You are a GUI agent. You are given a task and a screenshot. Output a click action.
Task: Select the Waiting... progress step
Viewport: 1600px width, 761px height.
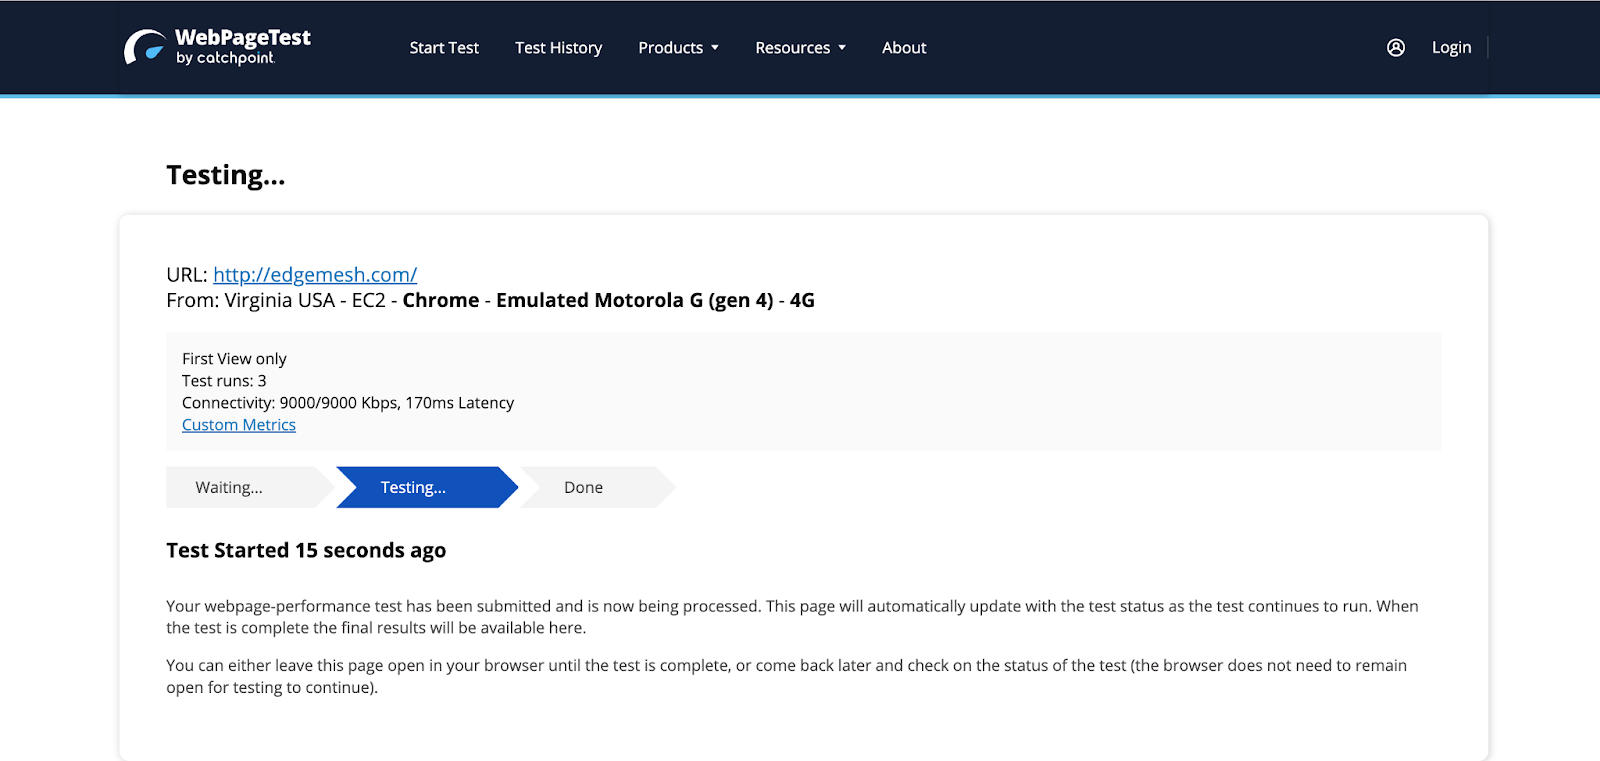coord(248,487)
